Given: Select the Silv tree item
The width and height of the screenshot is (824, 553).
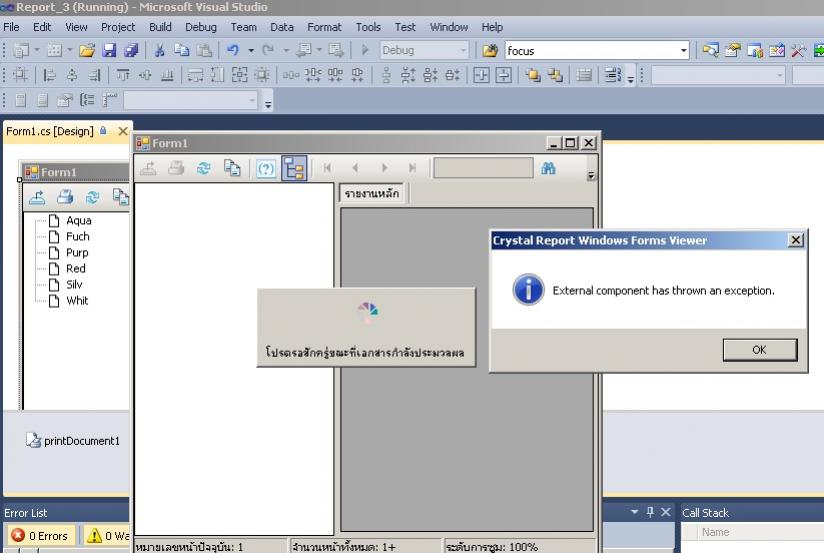Looking at the screenshot, I should click(x=74, y=284).
